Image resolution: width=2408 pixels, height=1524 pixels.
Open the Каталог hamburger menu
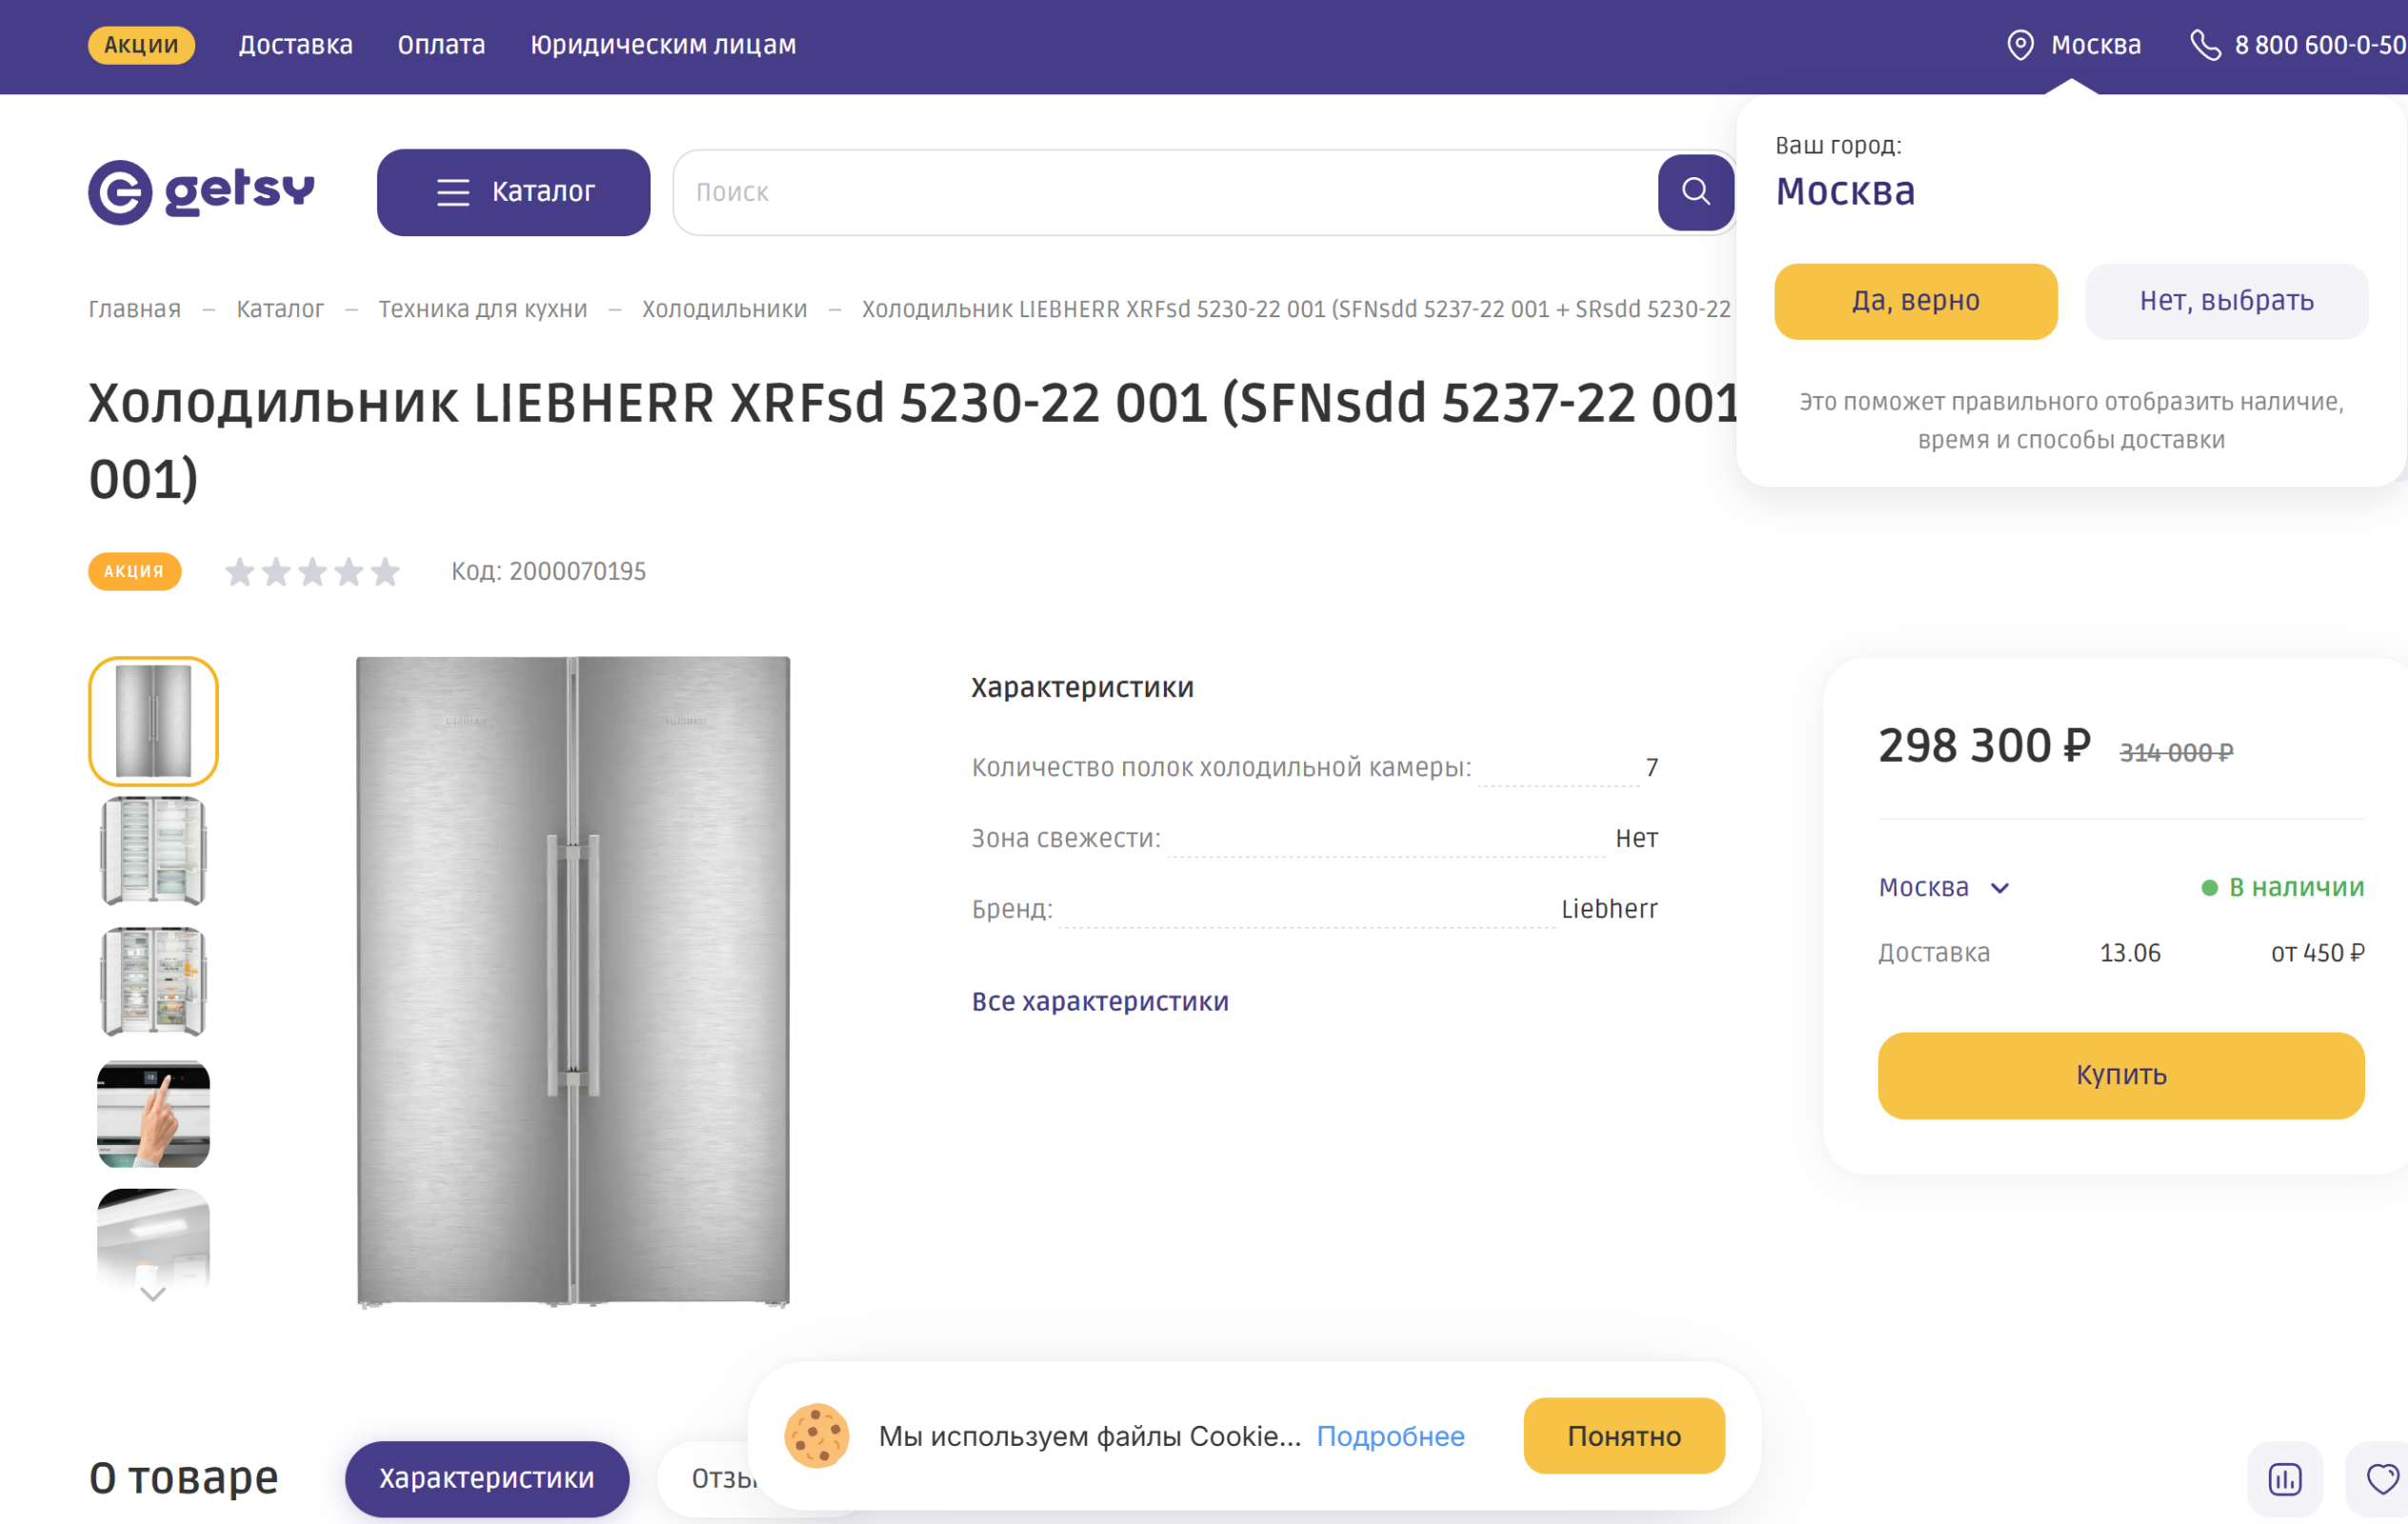(513, 192)
